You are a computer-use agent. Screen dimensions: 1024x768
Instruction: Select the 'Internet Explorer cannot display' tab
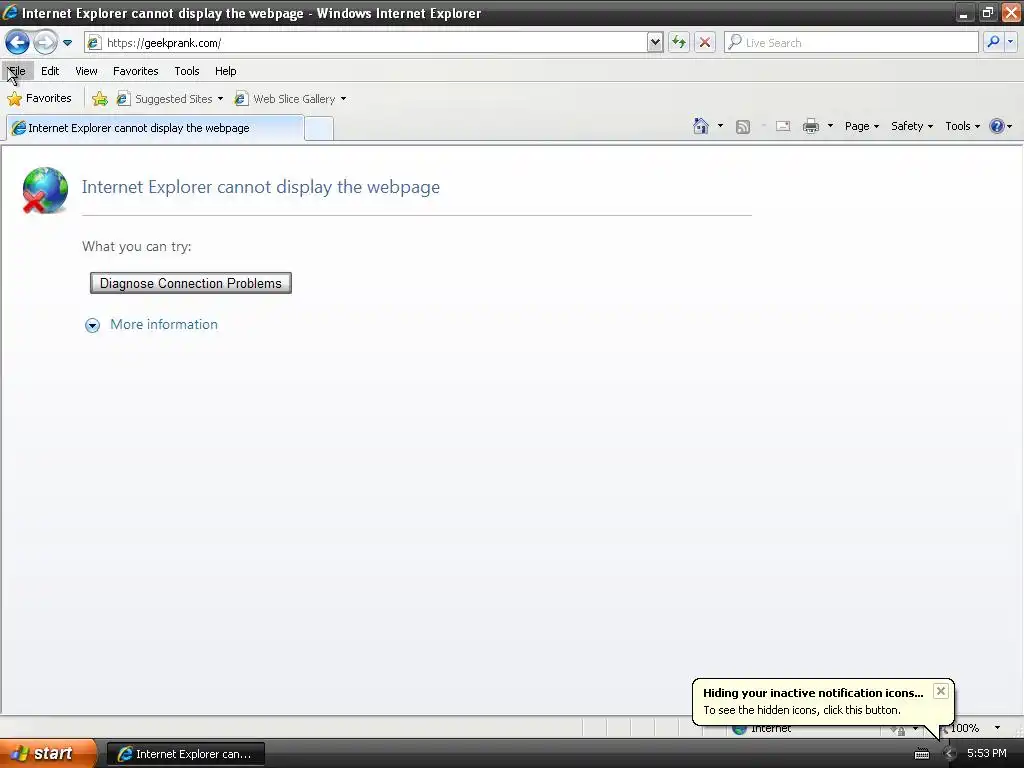coord(155,128)
